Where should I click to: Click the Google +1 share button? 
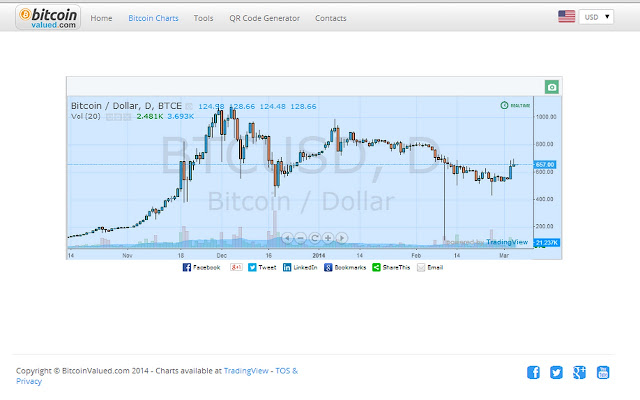tap(236, 267)
